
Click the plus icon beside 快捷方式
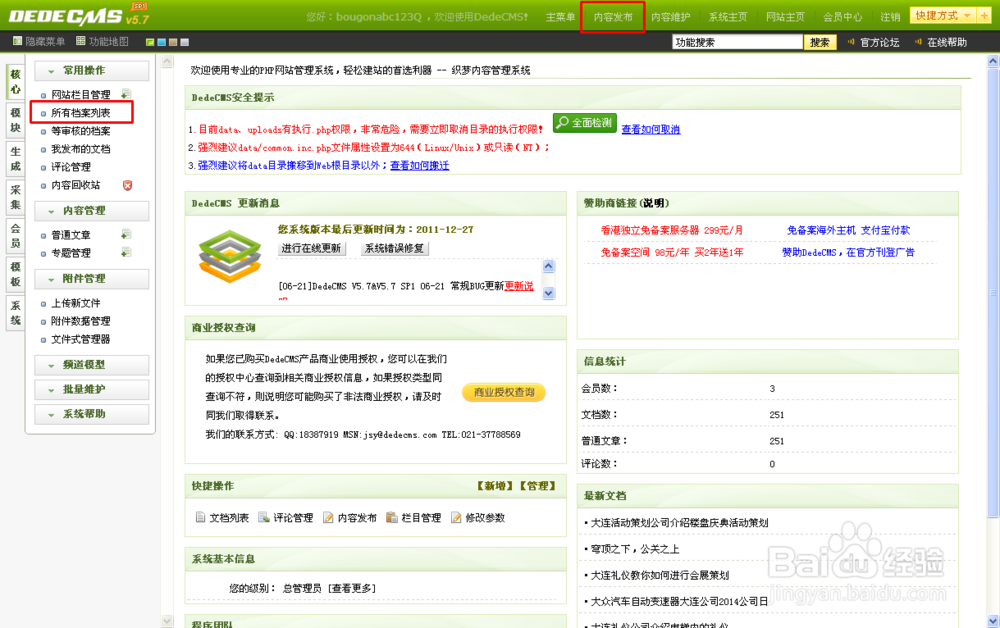[984, 15]
